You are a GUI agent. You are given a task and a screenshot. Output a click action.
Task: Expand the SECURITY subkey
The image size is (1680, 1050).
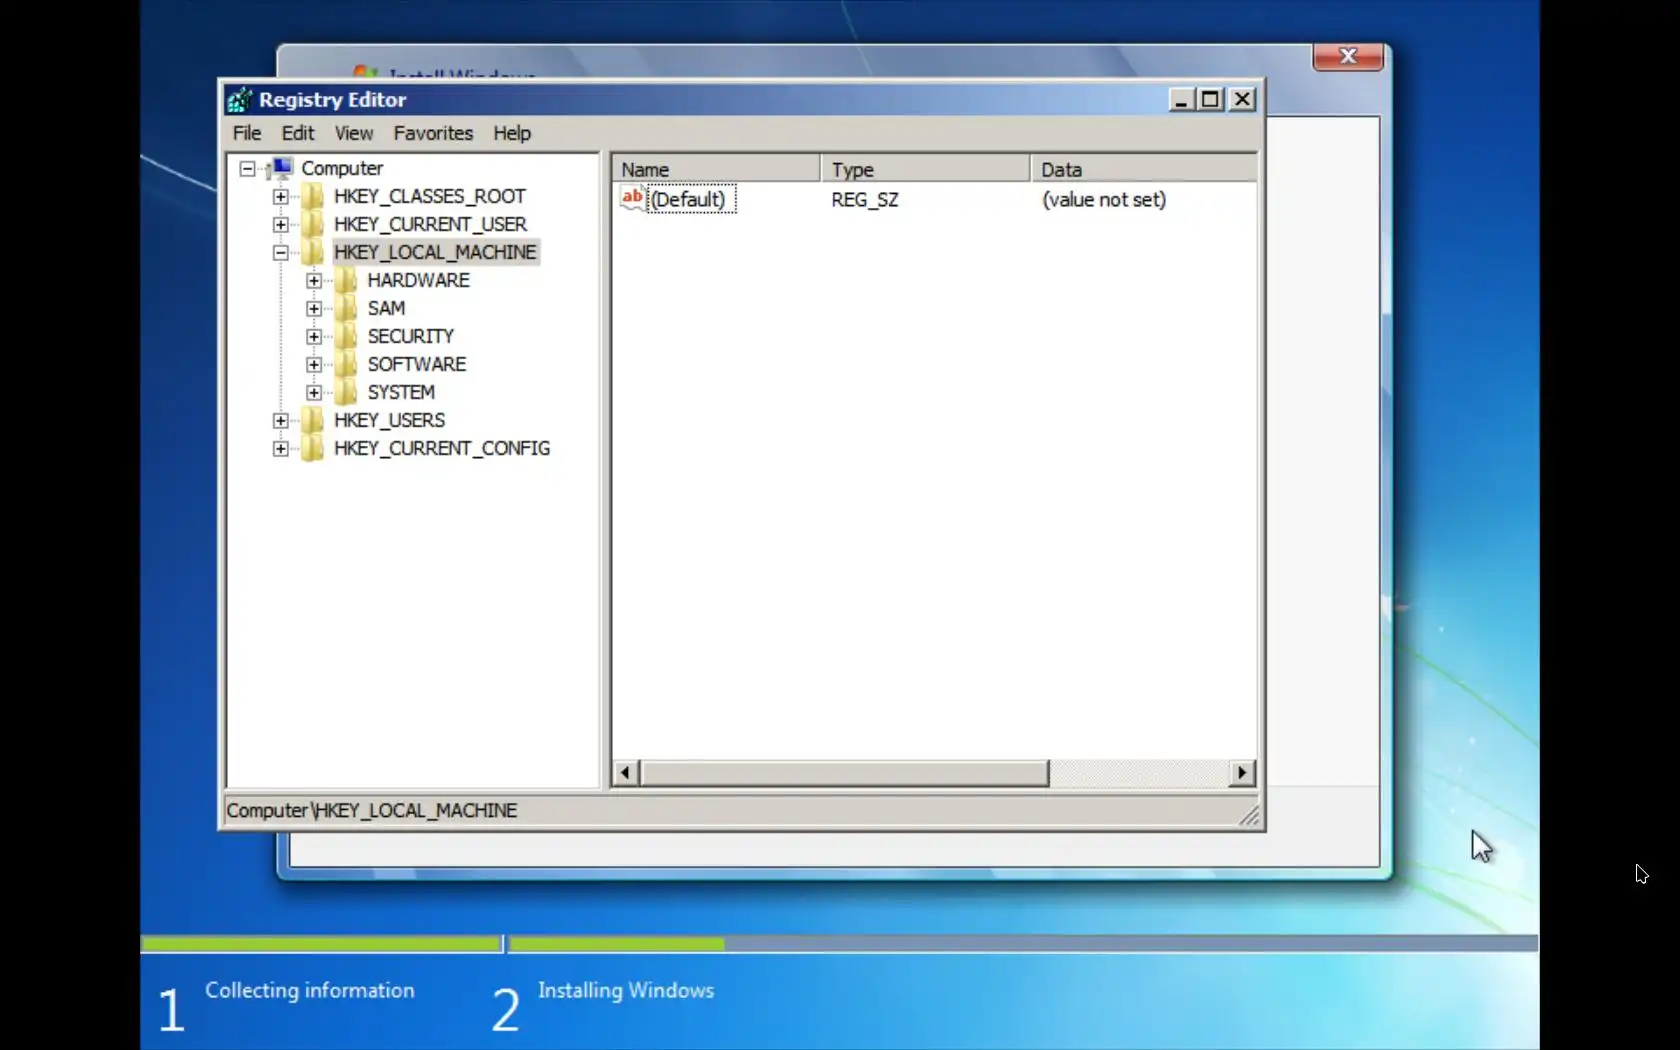(x=314, y=337)
